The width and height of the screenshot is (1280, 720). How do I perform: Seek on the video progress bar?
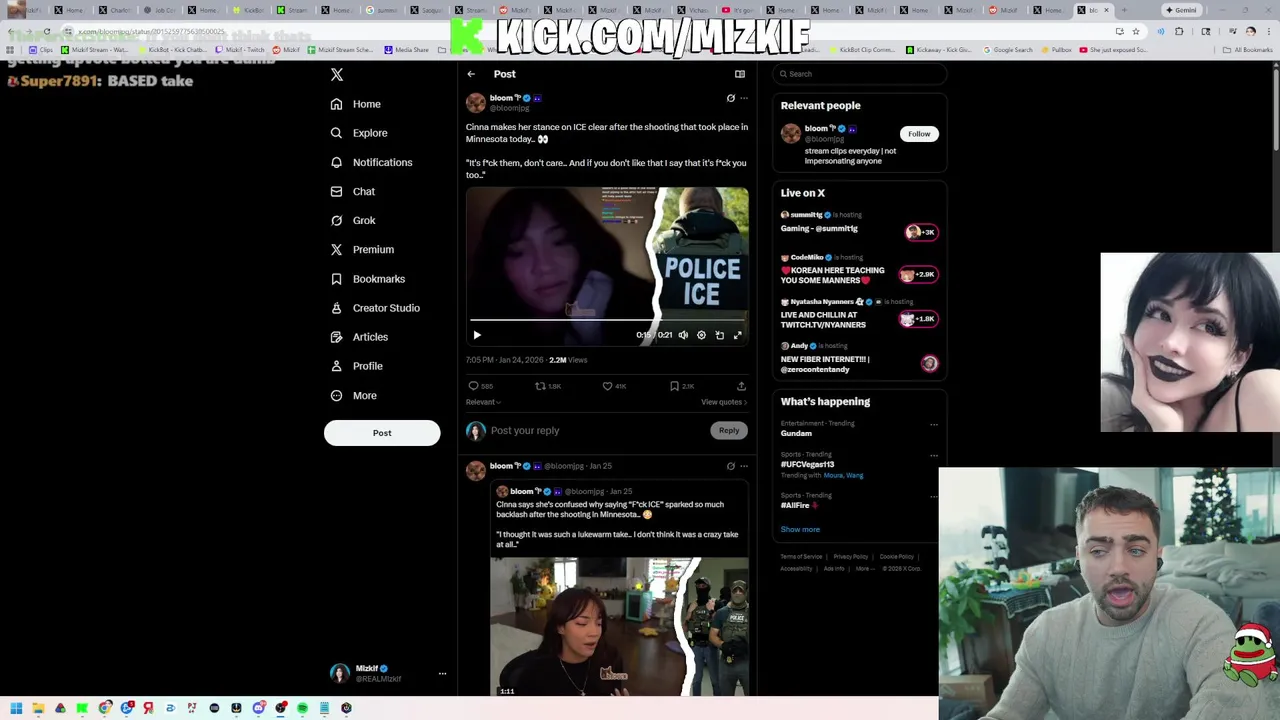tap(607, 322)
